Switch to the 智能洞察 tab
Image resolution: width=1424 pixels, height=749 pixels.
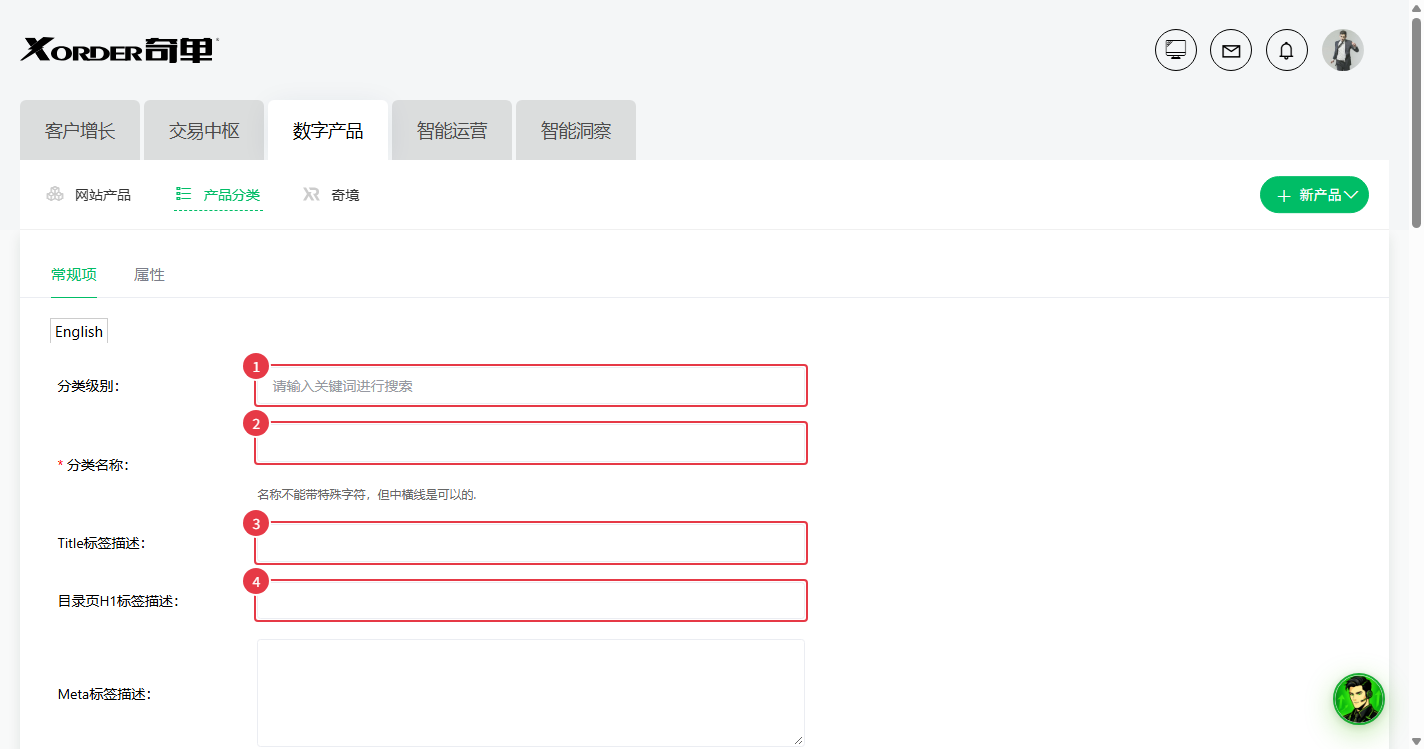coord(576,131)
